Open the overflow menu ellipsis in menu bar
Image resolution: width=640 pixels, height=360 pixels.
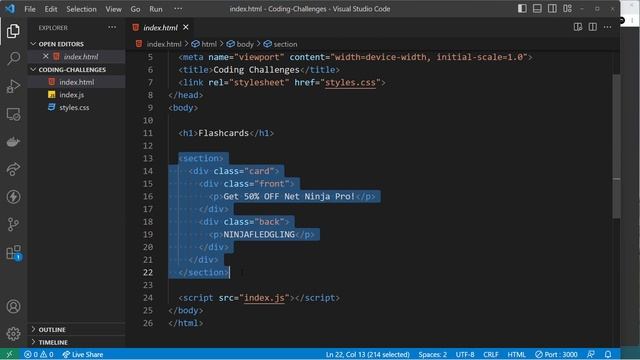(178, 9)
